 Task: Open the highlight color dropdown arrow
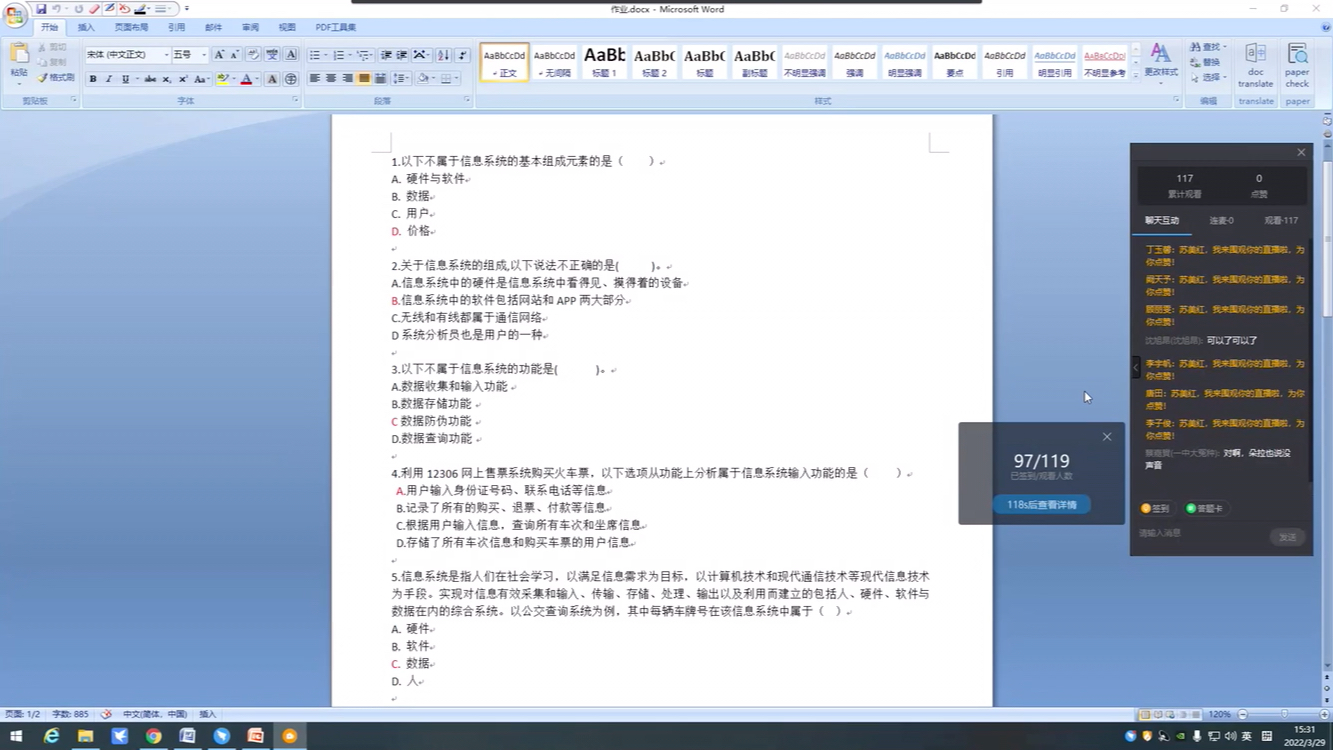click(233, 79)
